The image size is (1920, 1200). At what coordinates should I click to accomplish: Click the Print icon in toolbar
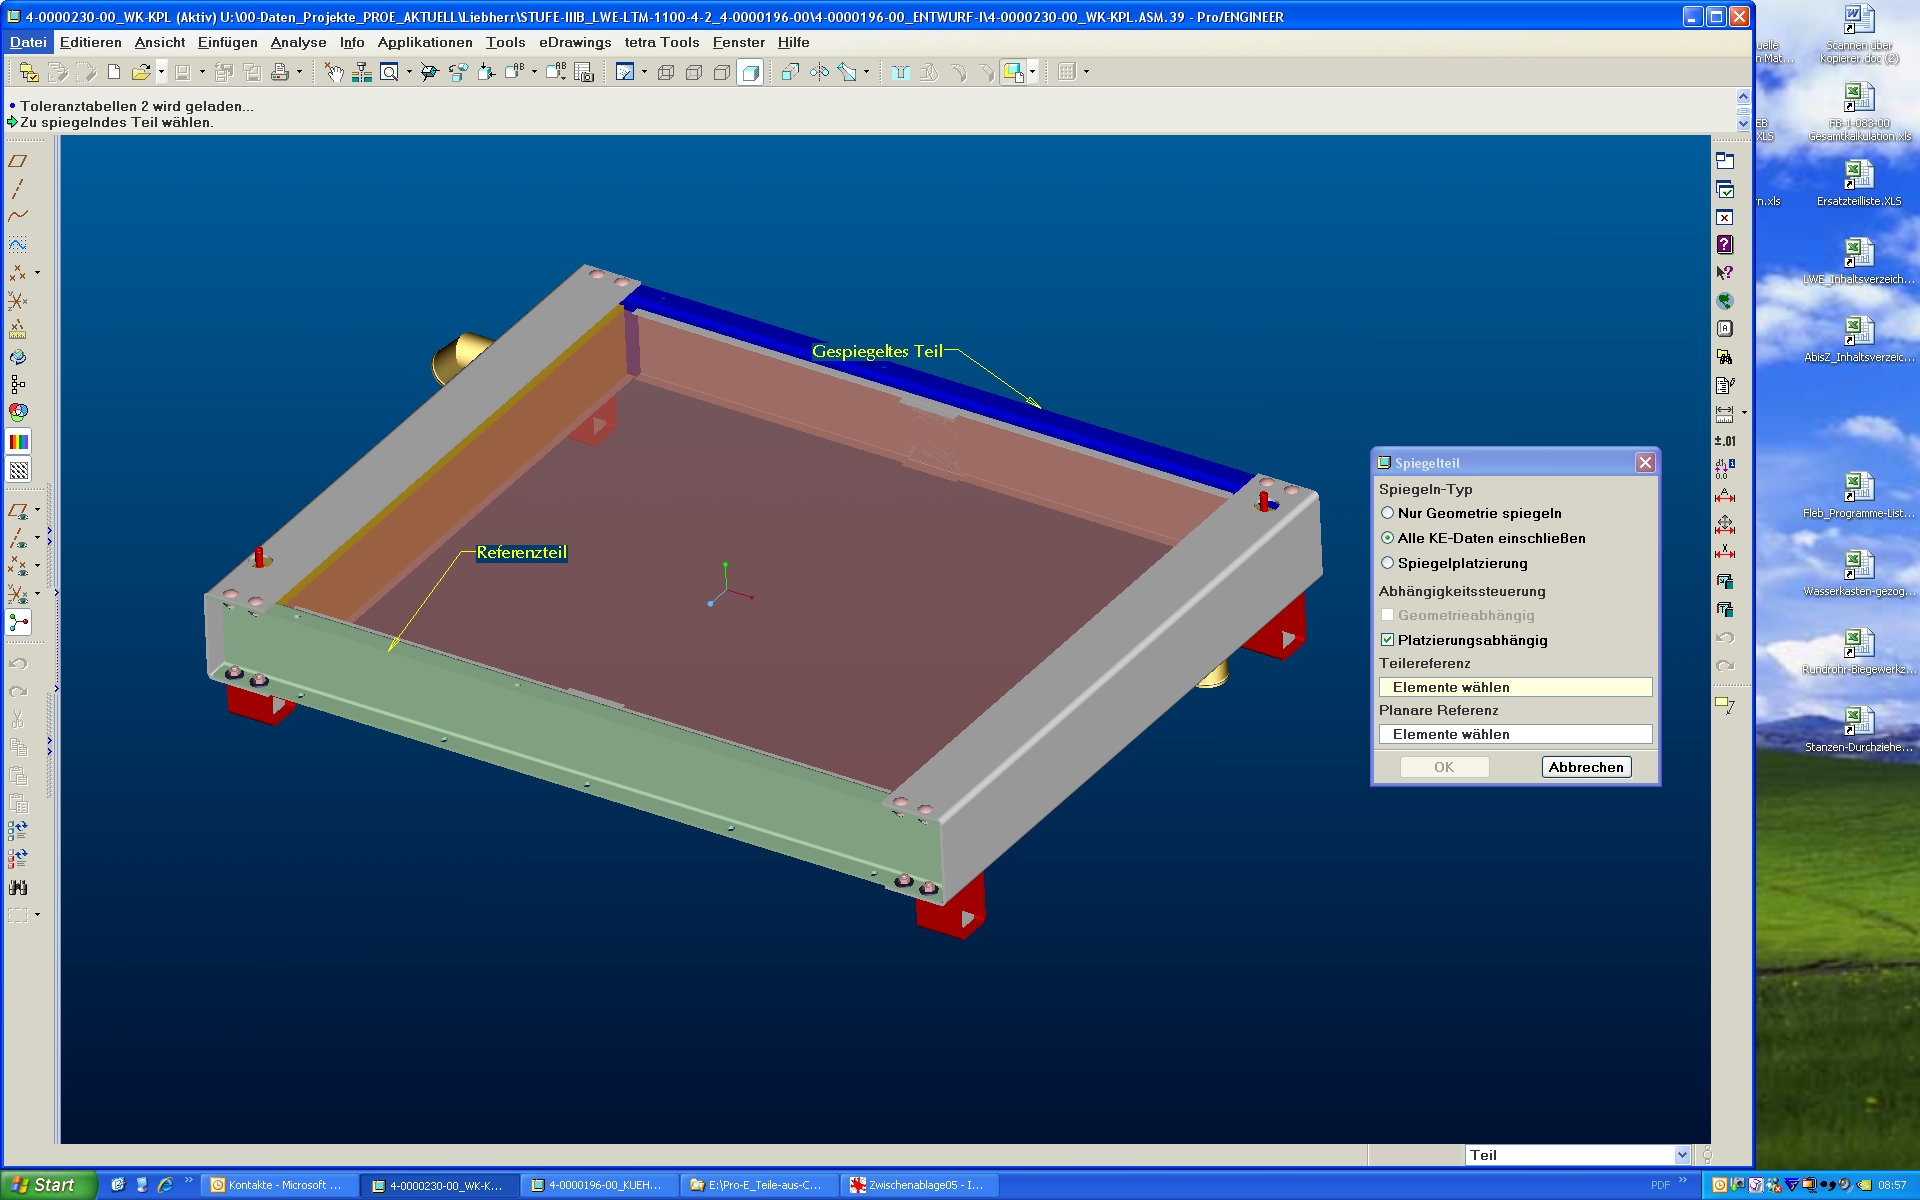[280, 72]
